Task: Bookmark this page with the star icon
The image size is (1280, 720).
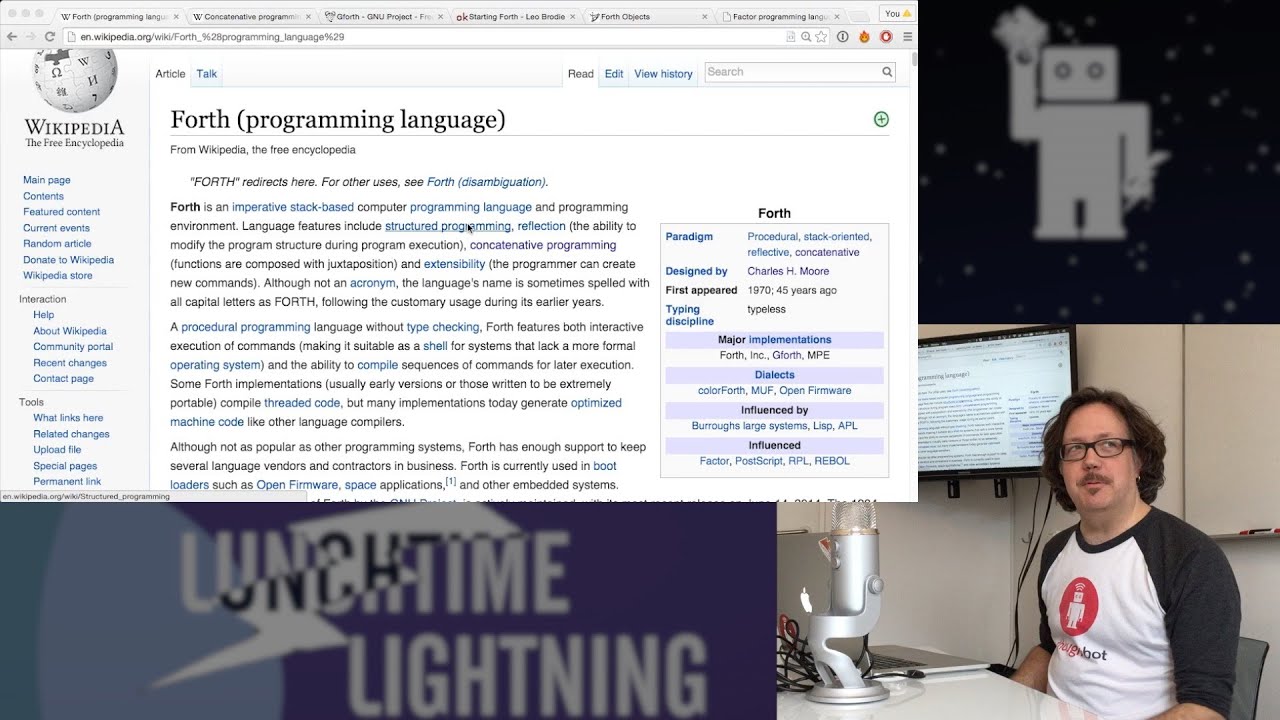Action: pyautogui.click(x=821, y=36)
